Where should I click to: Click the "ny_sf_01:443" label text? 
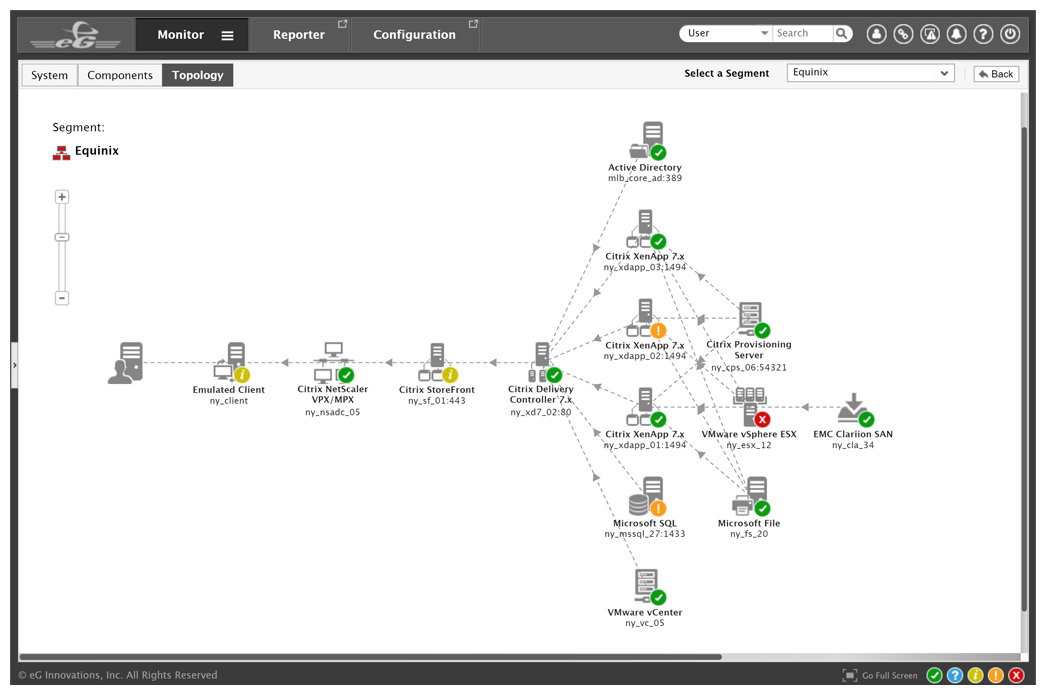(437, 401)
